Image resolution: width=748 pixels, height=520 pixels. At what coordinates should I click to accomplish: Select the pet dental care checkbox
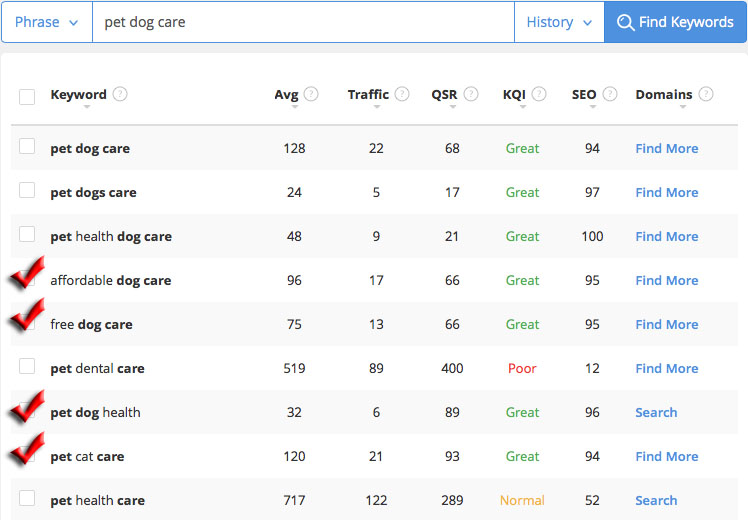point(27,366)
